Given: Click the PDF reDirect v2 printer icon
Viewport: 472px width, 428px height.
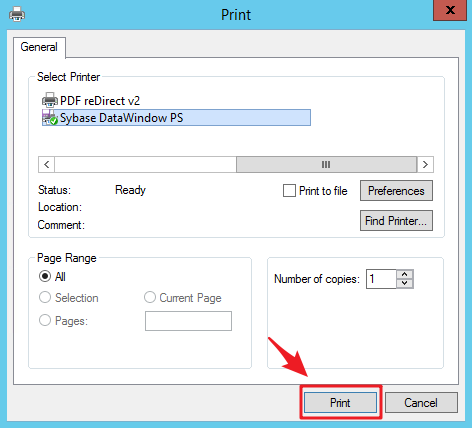Looking at the screenshot, I should (50, 100).
